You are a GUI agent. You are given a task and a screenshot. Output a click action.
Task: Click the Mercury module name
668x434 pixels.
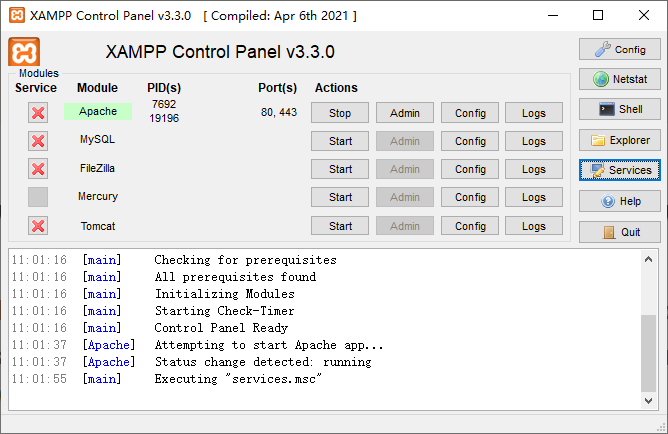(x=98, y=196)
